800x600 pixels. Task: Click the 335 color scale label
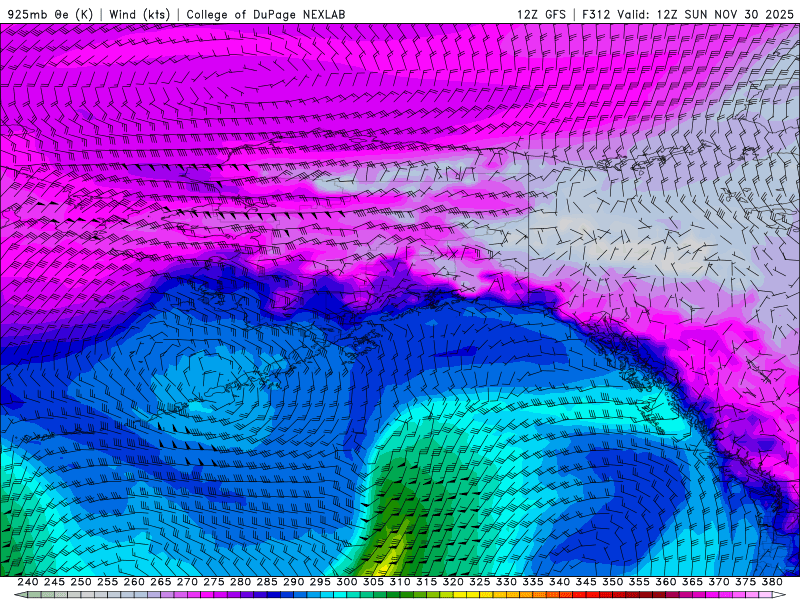[533, 582]
